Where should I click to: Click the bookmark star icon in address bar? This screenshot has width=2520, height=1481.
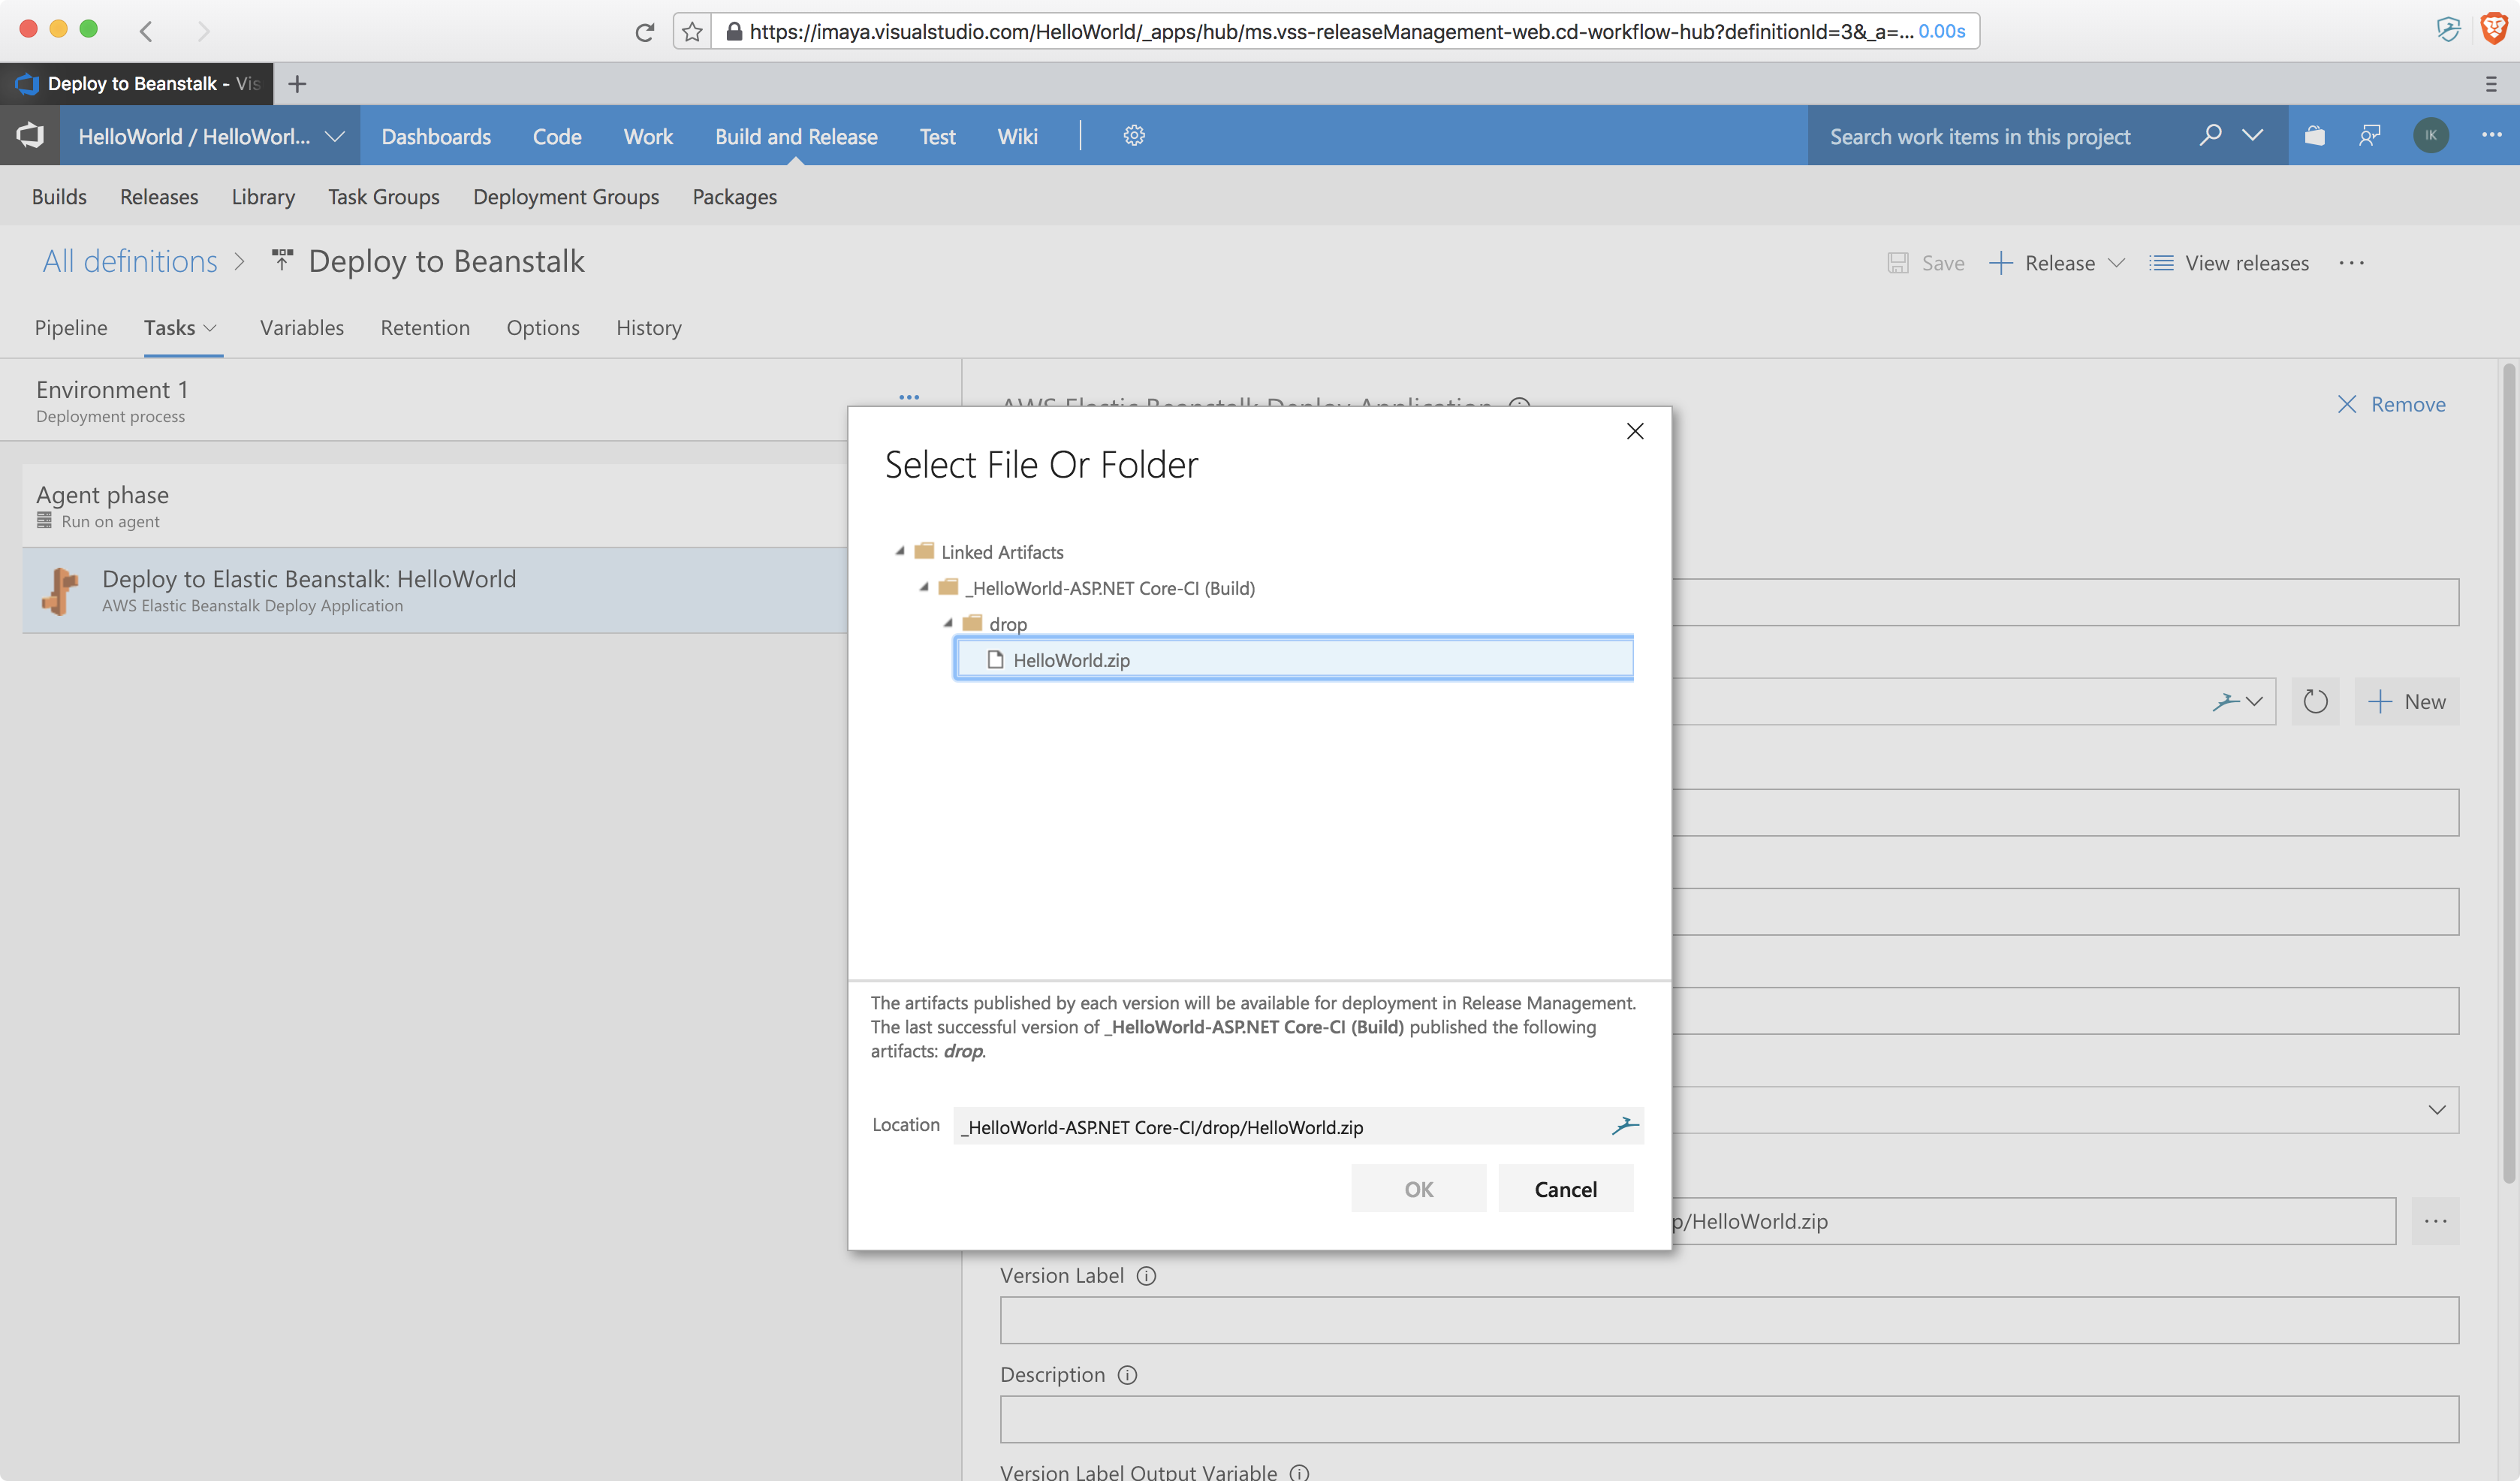pyautogui.click(x=692, y=32)
